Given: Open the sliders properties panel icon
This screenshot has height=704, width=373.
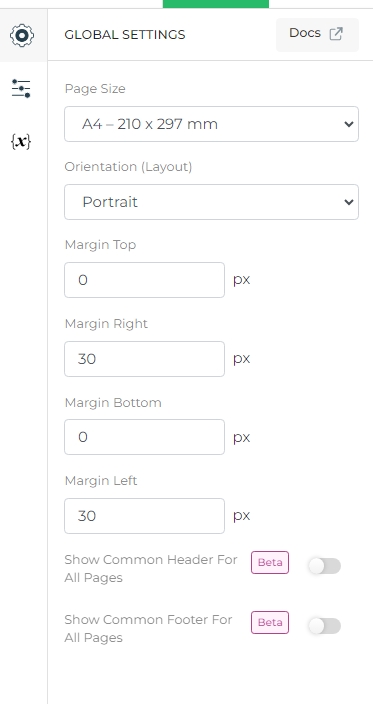Looking at the screenshot, I should (21, 88).
